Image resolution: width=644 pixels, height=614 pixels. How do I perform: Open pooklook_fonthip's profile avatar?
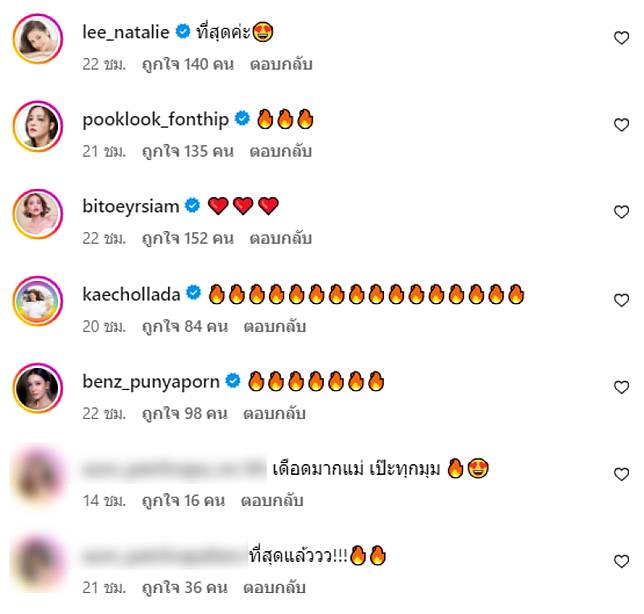38,126
